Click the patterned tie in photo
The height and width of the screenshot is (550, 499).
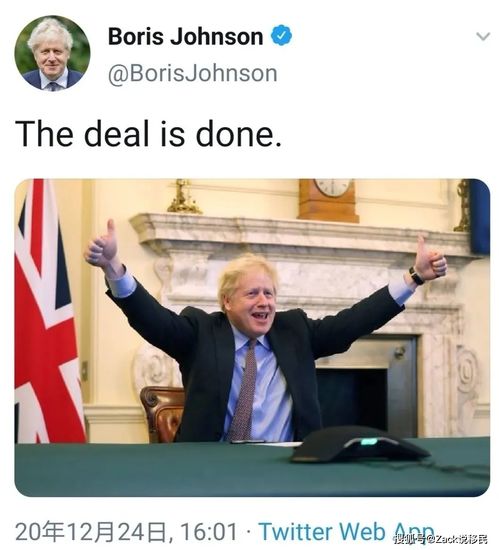pyautogui.click(x=245, y=390)
